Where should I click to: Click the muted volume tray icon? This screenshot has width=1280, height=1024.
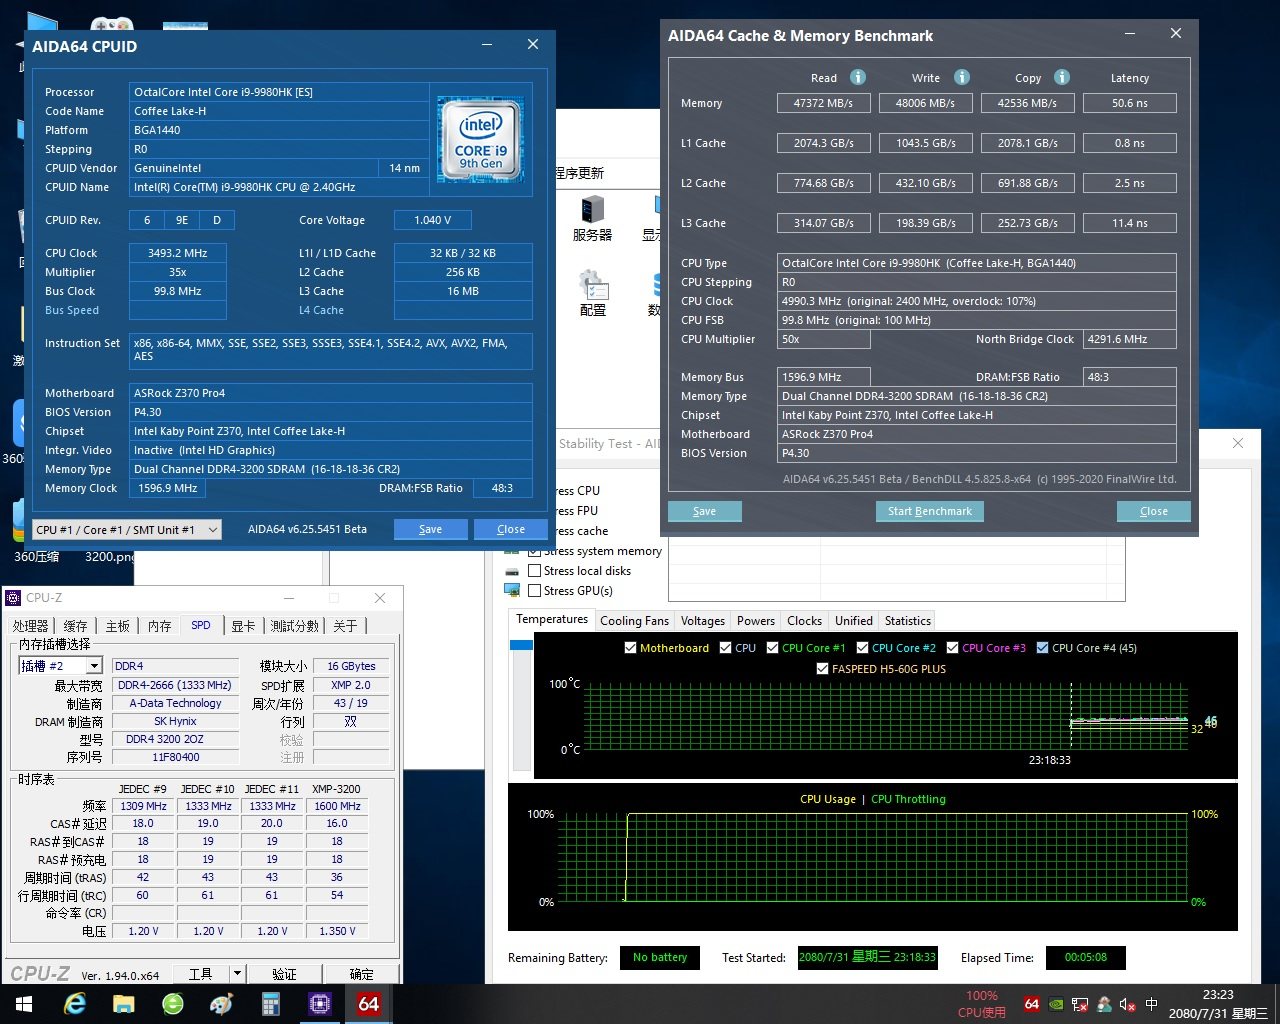click(1128, 1004)
